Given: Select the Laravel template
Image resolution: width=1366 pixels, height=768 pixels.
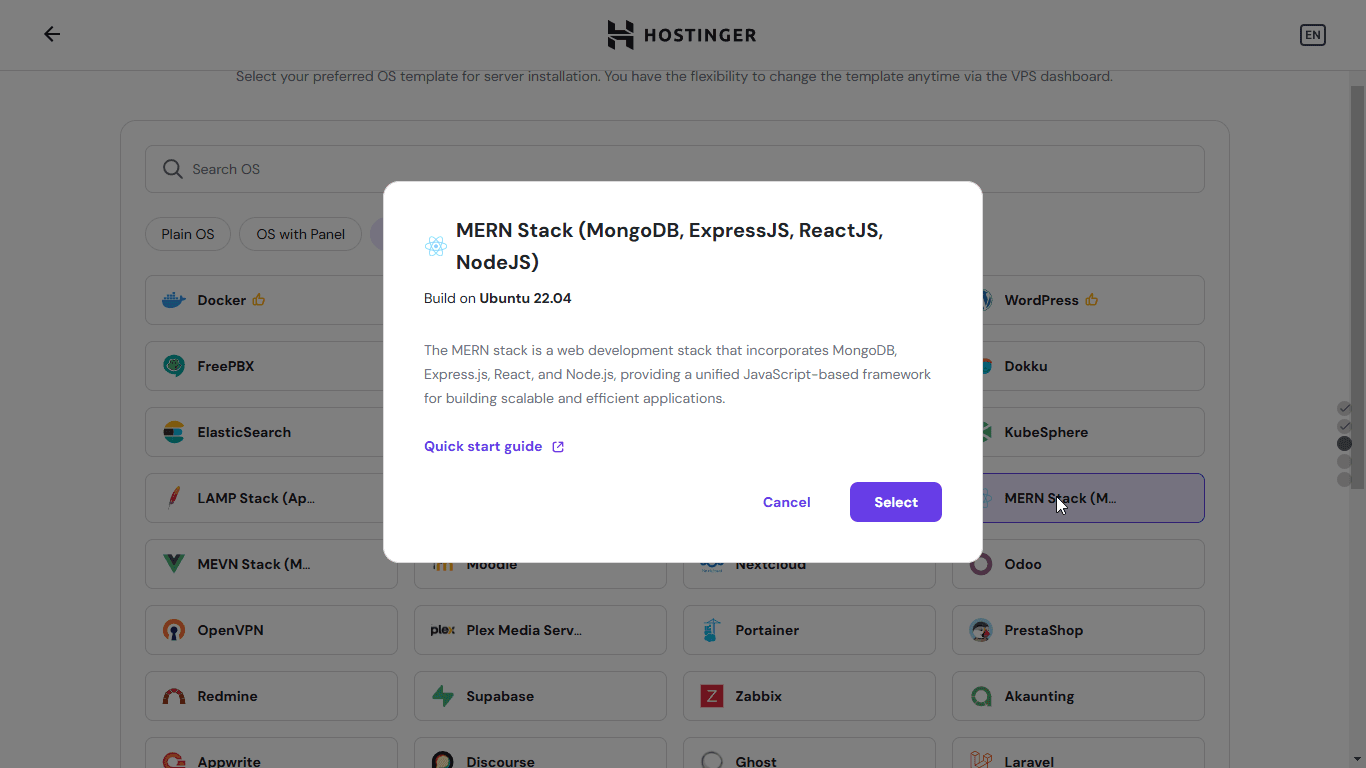Looking at the screenshot, I should (1078, 753).
